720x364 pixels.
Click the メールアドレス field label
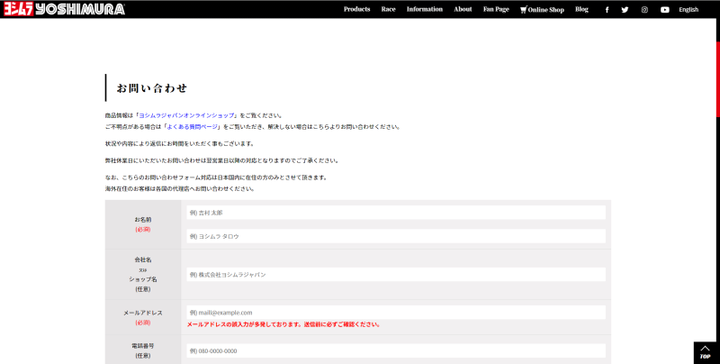pos(143,313)
